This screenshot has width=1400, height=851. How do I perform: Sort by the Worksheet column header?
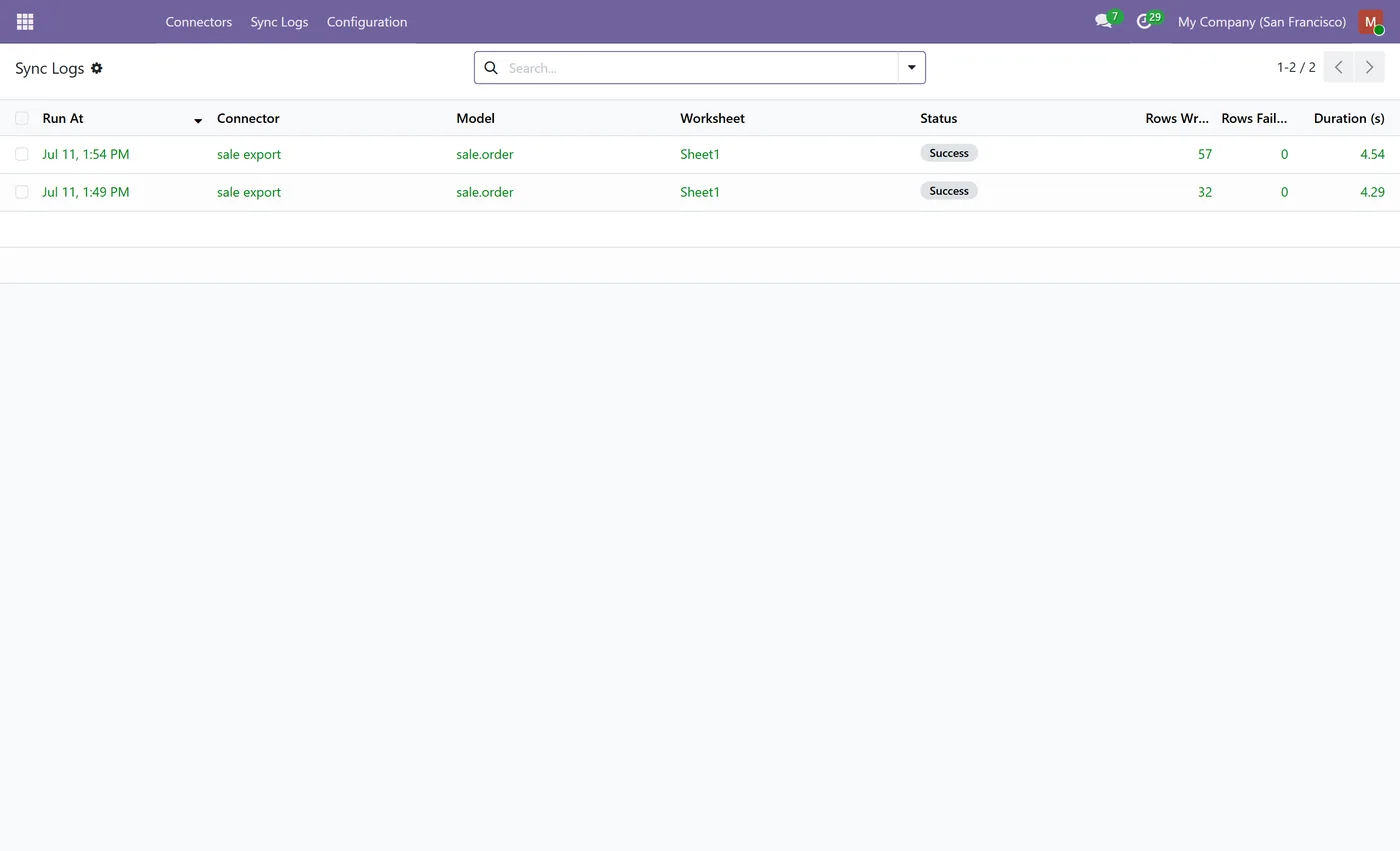coord(712,118)
